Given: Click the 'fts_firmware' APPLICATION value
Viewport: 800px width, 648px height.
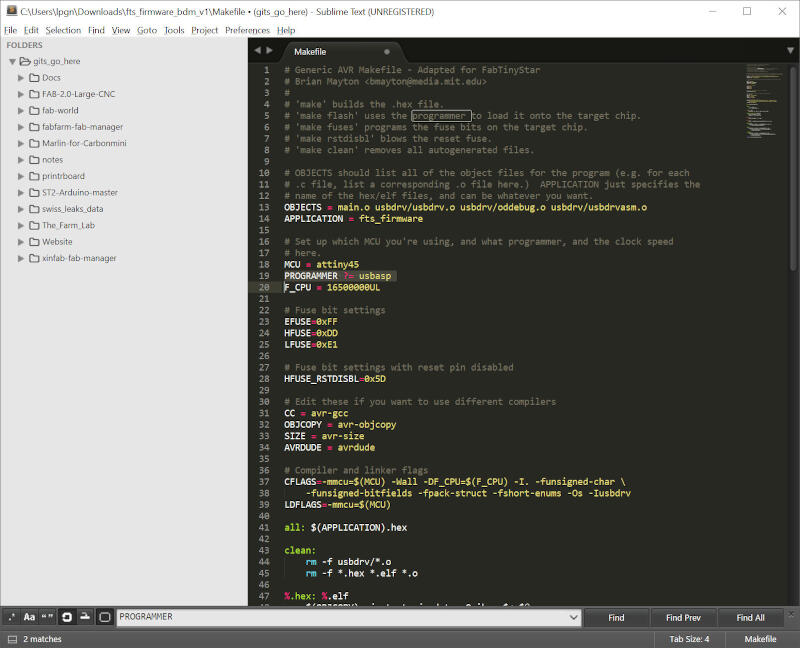Looking at the screenshot, I should 391,219.
